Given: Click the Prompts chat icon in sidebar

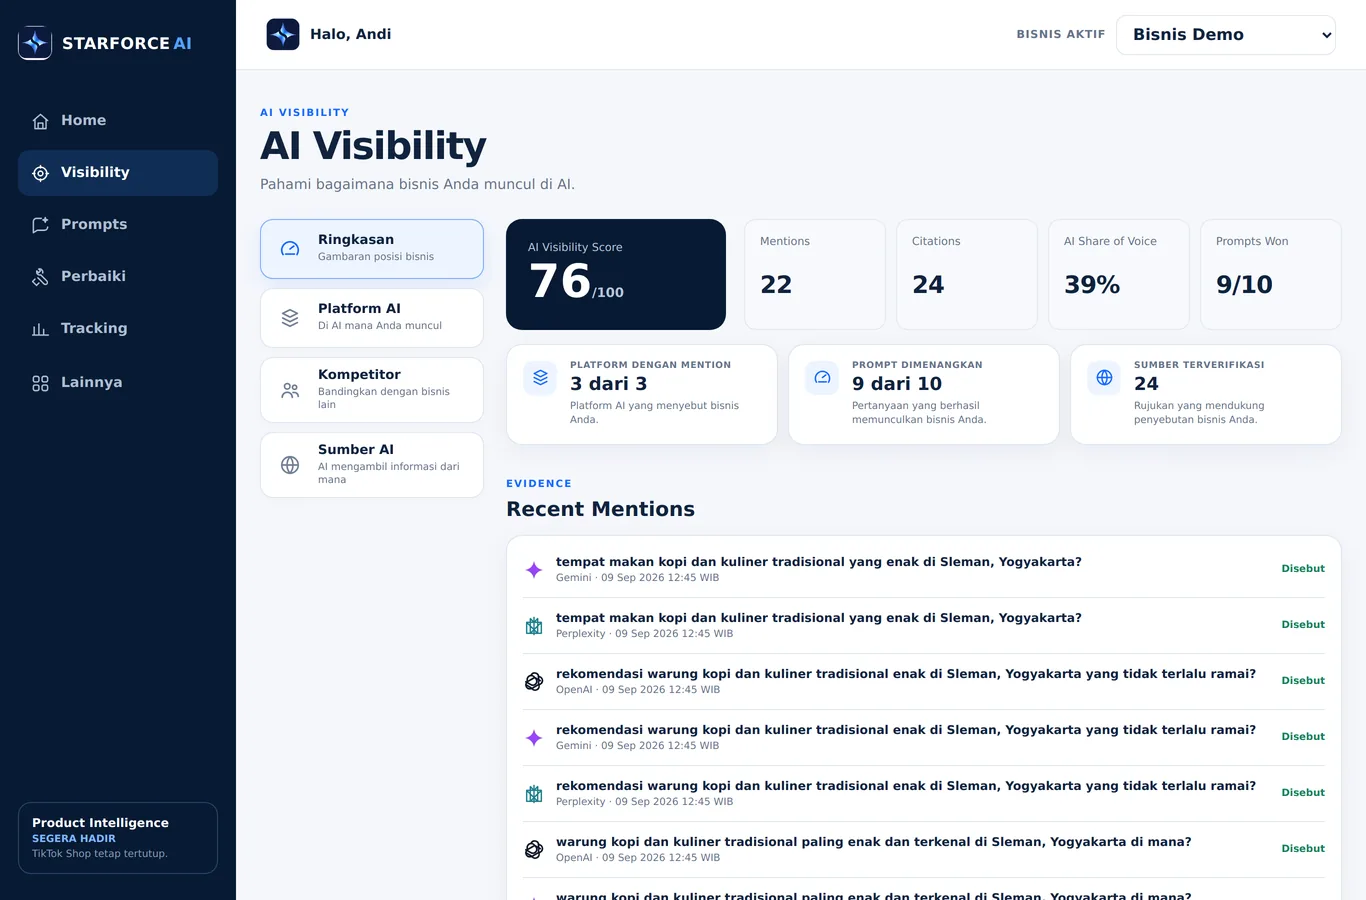Looking at the screenshot, I should (40, 225).
